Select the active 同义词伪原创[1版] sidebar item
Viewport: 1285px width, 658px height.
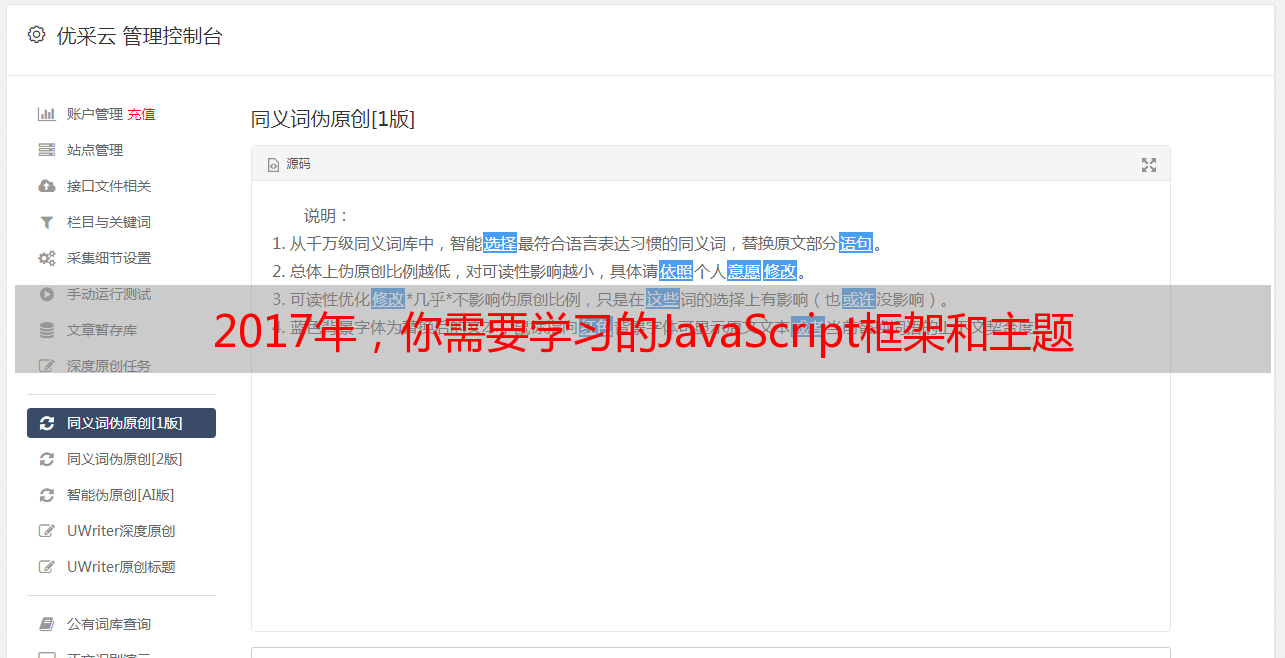pyautogui.click(x=121, y=423)
